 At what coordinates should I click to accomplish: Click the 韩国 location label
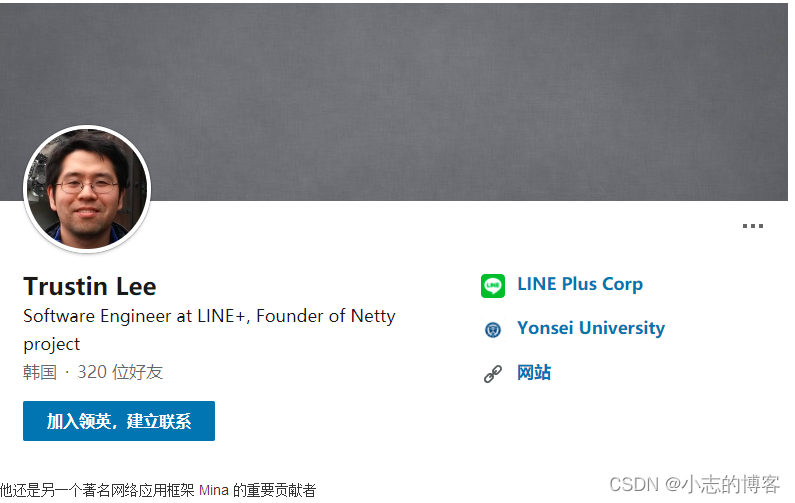40,372
